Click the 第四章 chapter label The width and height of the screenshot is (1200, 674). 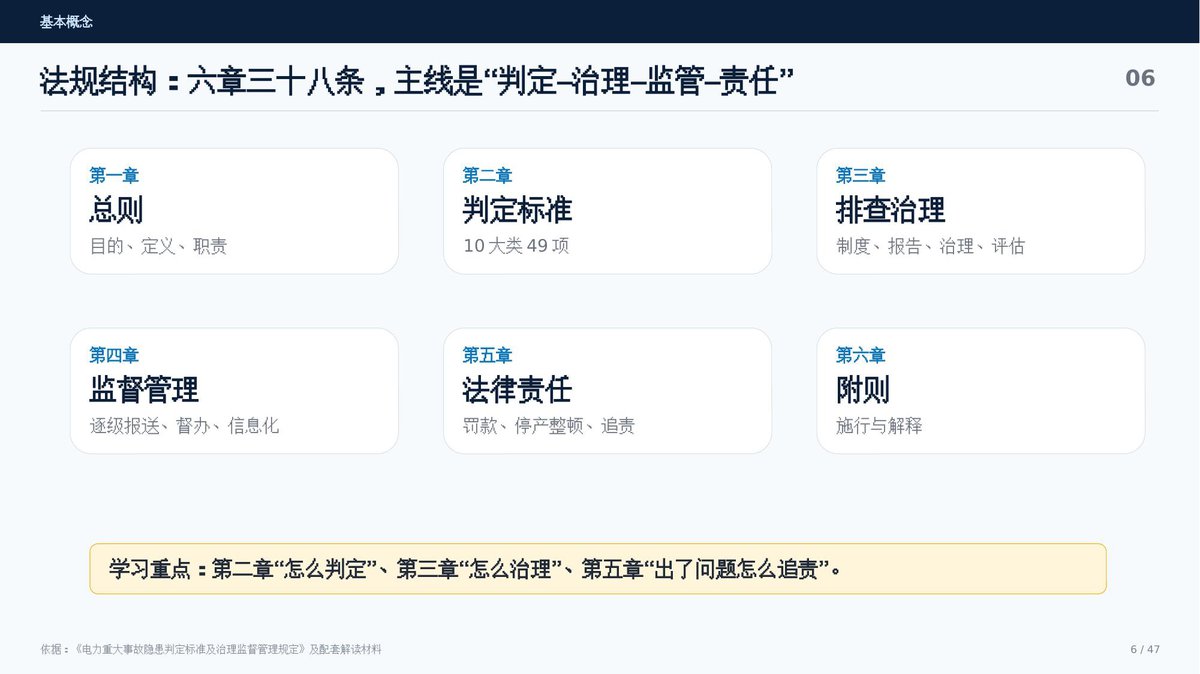pos(114,355)
